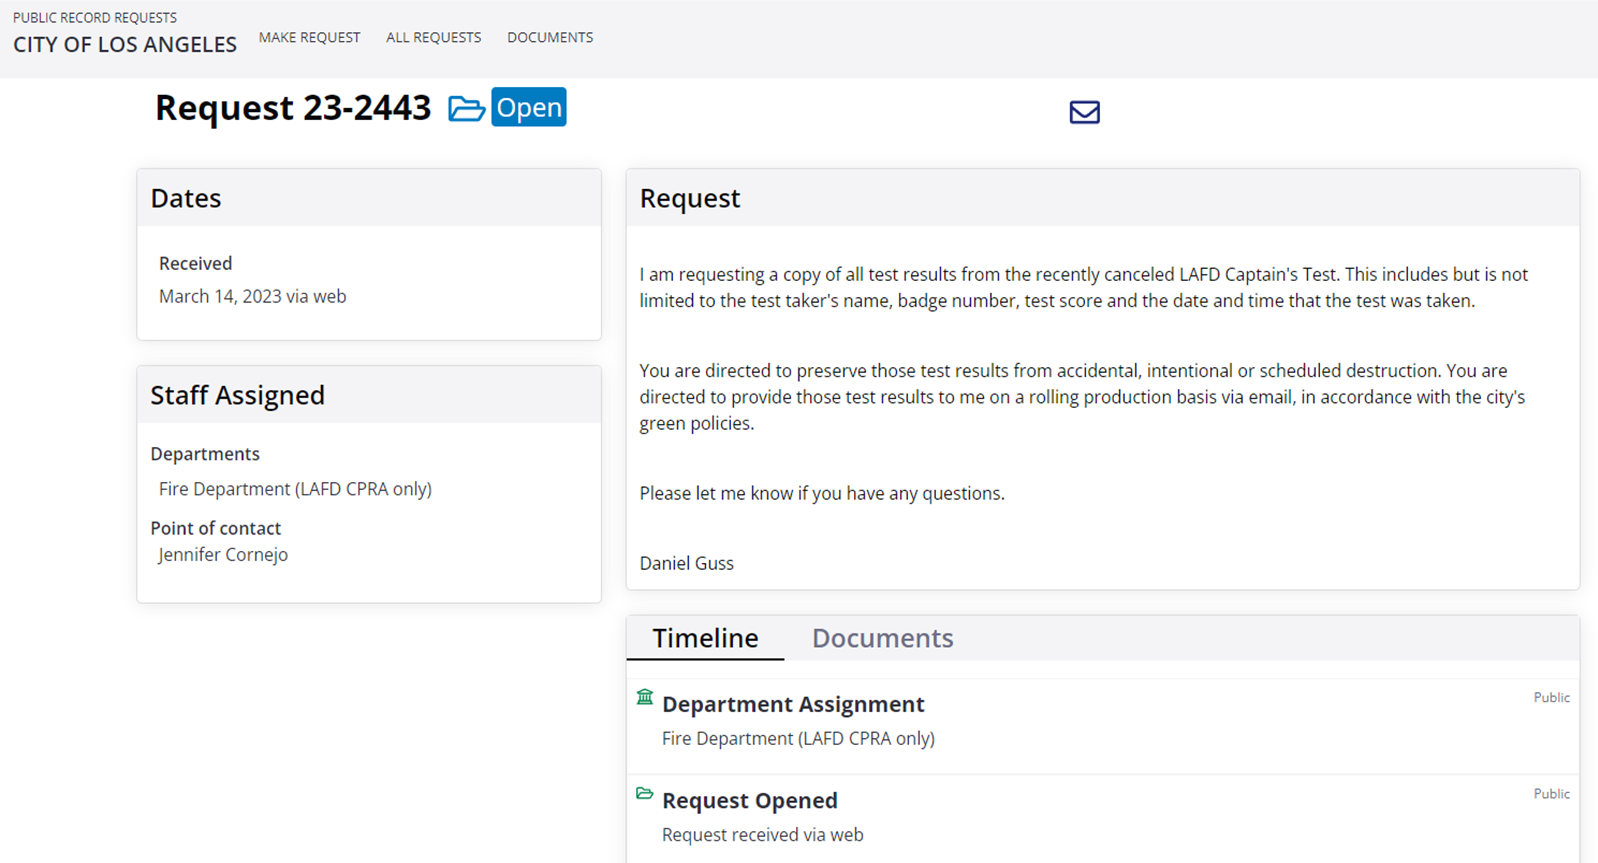Click the Department Assignment building icon

[x=645, y=697]
